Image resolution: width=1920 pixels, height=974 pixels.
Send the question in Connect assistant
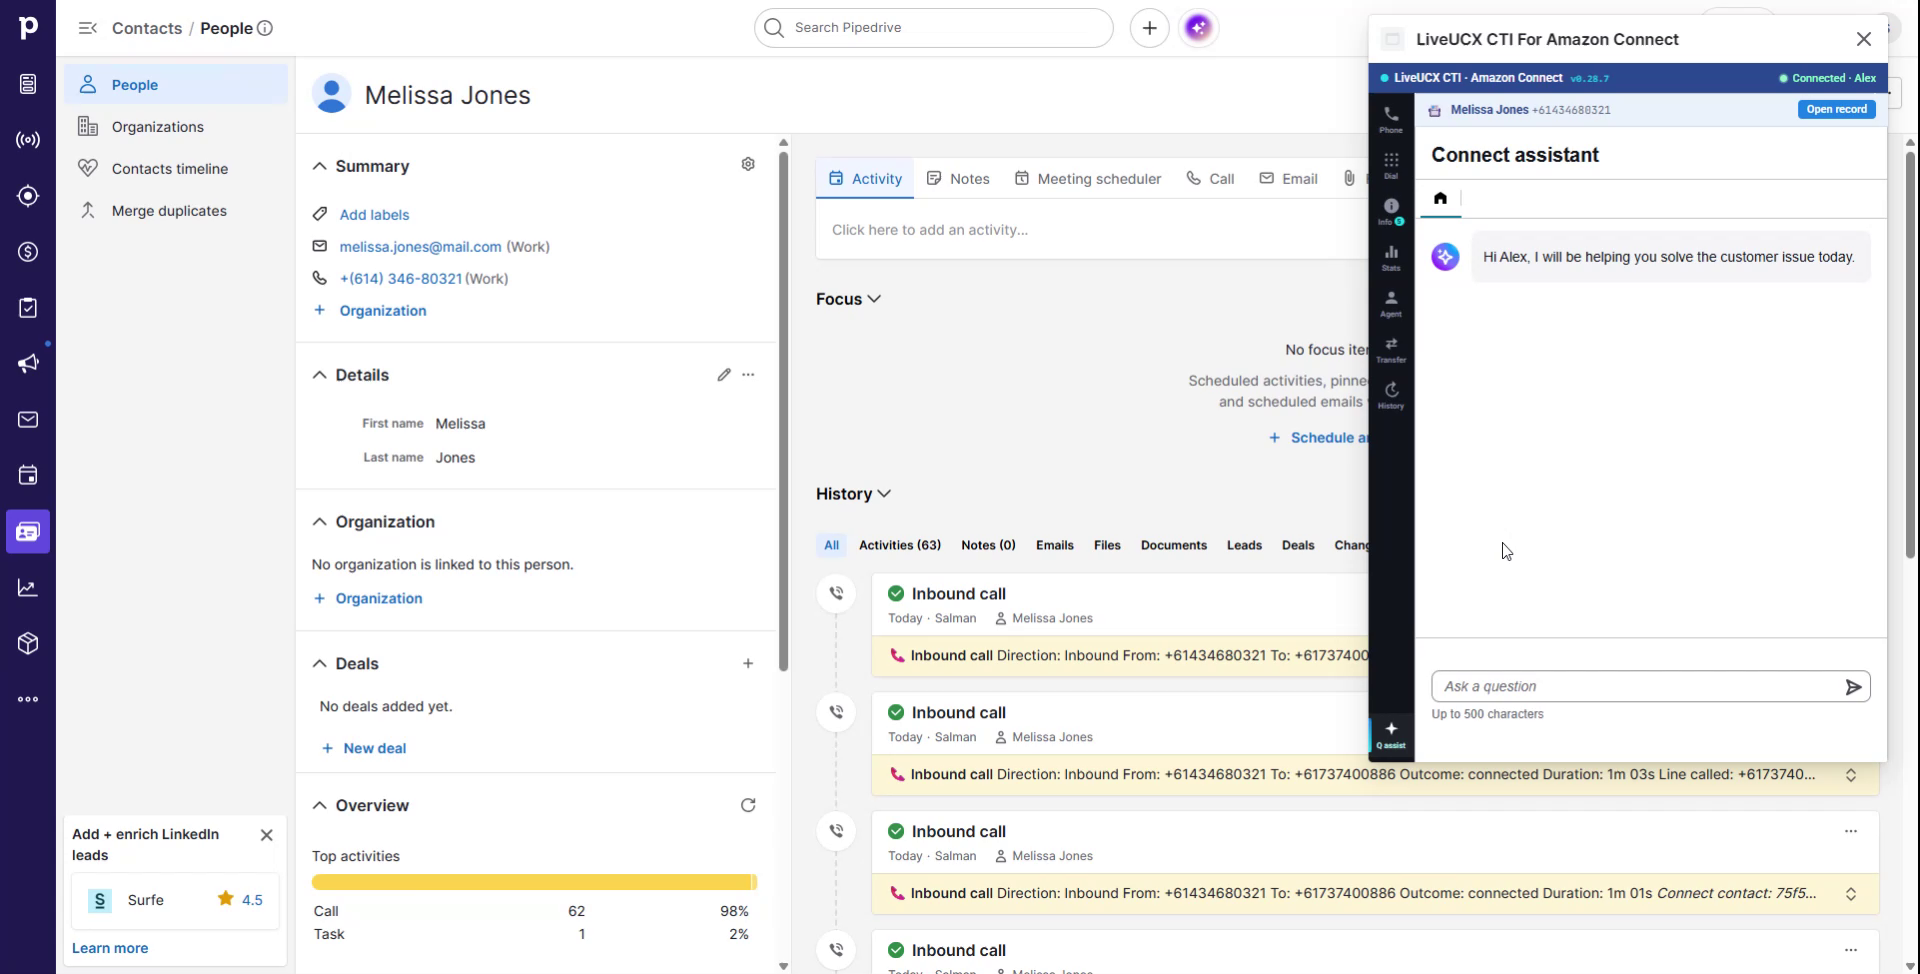[1853, 687]
